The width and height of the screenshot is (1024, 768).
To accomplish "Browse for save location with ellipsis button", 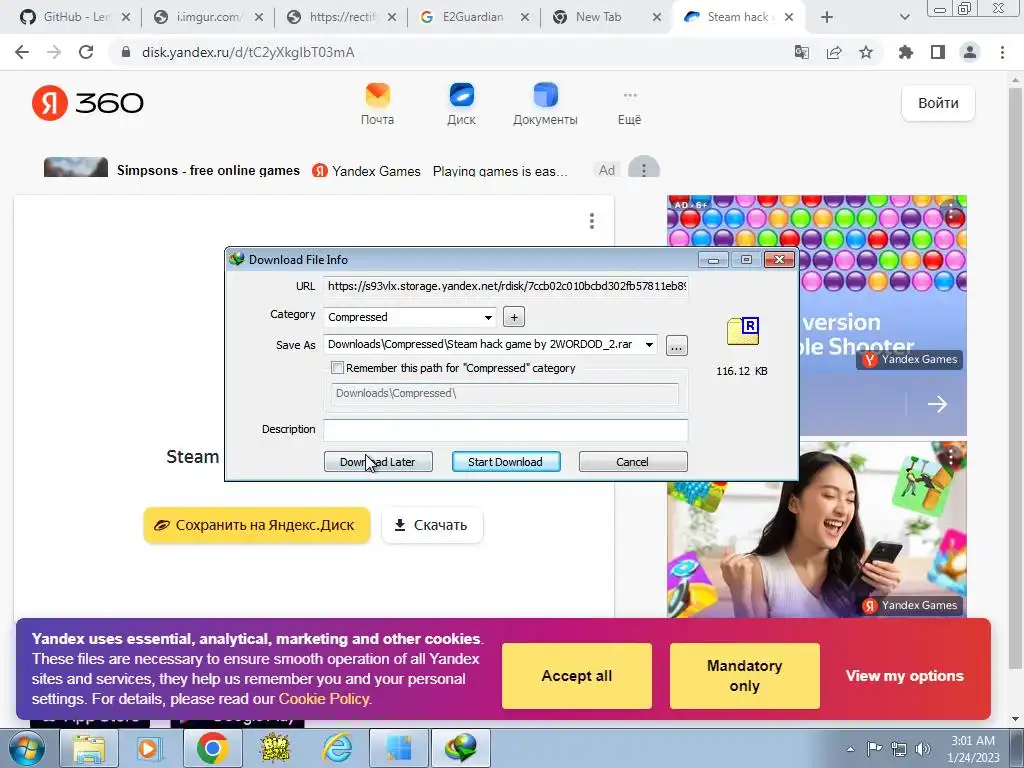I will (677, 345).
